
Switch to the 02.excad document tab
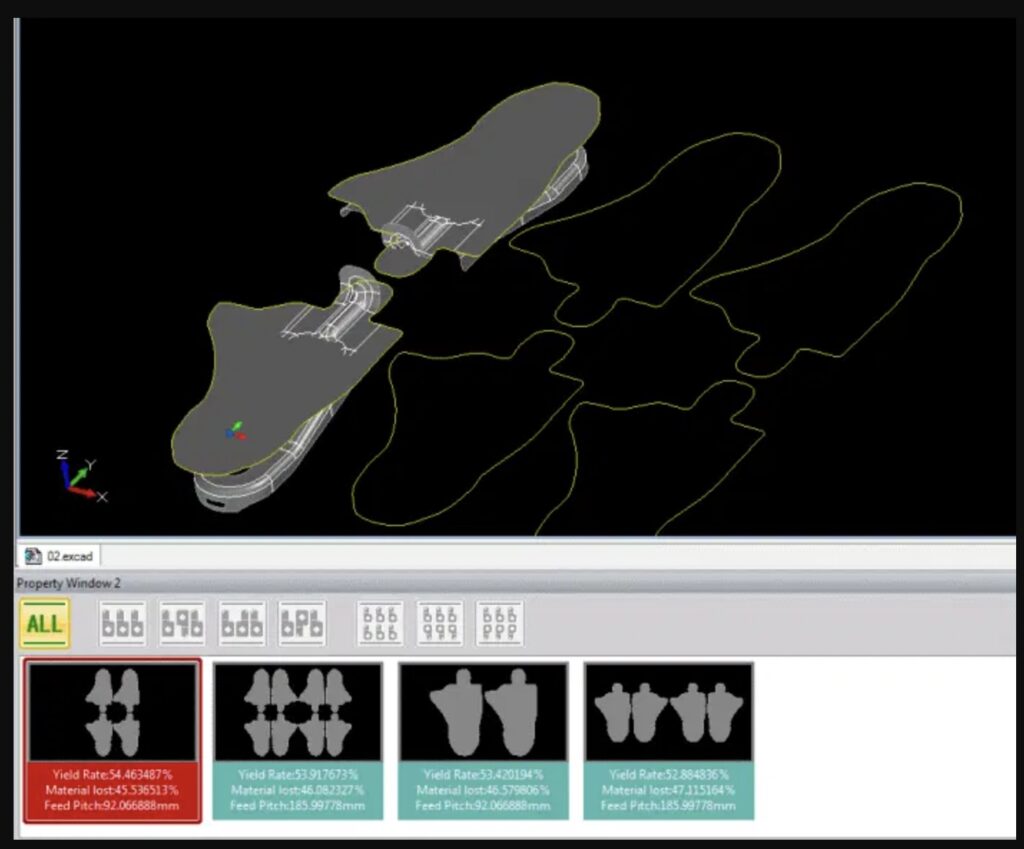click(x=60, y=555)
